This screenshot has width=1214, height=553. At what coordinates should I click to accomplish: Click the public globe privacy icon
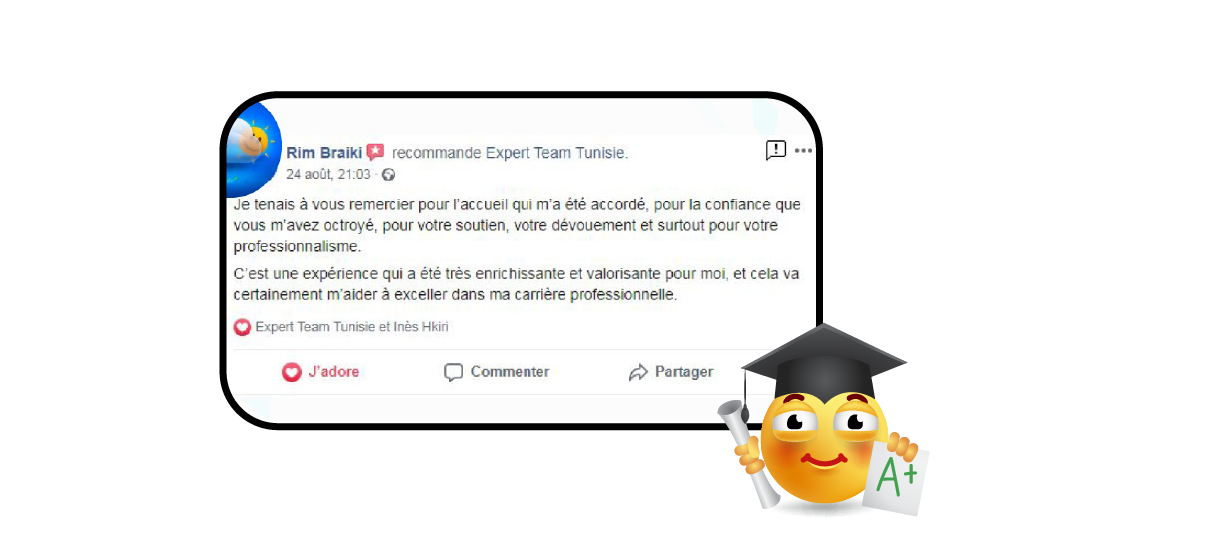pyautogui.click(x=388, y=174)
